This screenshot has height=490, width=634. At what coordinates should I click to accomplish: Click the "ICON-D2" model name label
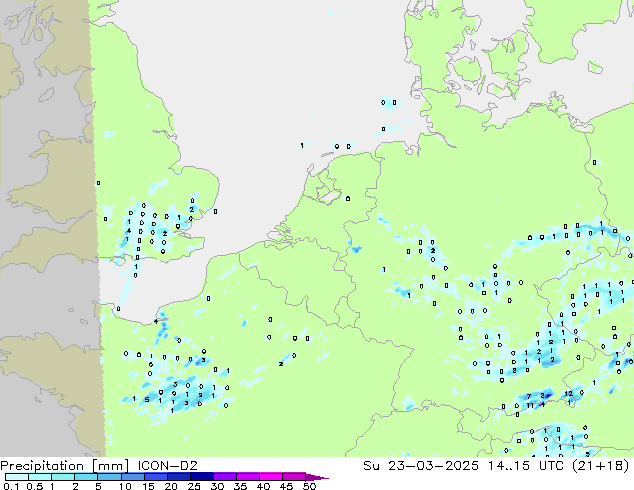[167, 466]
